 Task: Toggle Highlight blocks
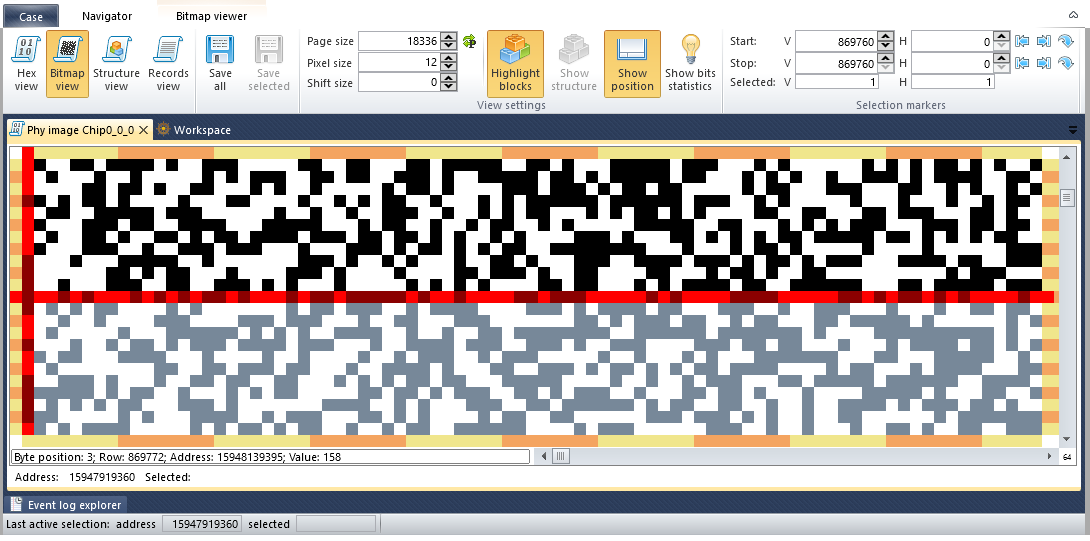coord(515,64)
